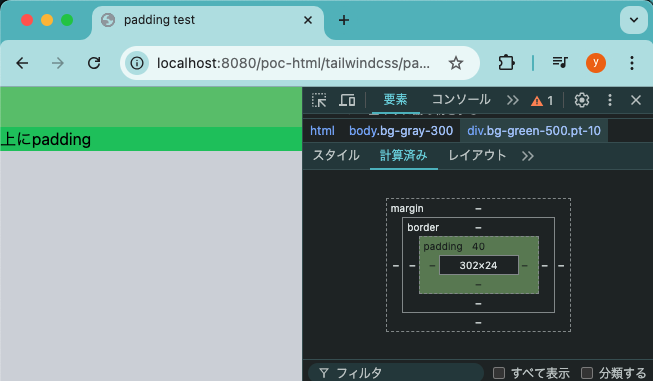Open a new tab with plus button

(x=344, y=20)
